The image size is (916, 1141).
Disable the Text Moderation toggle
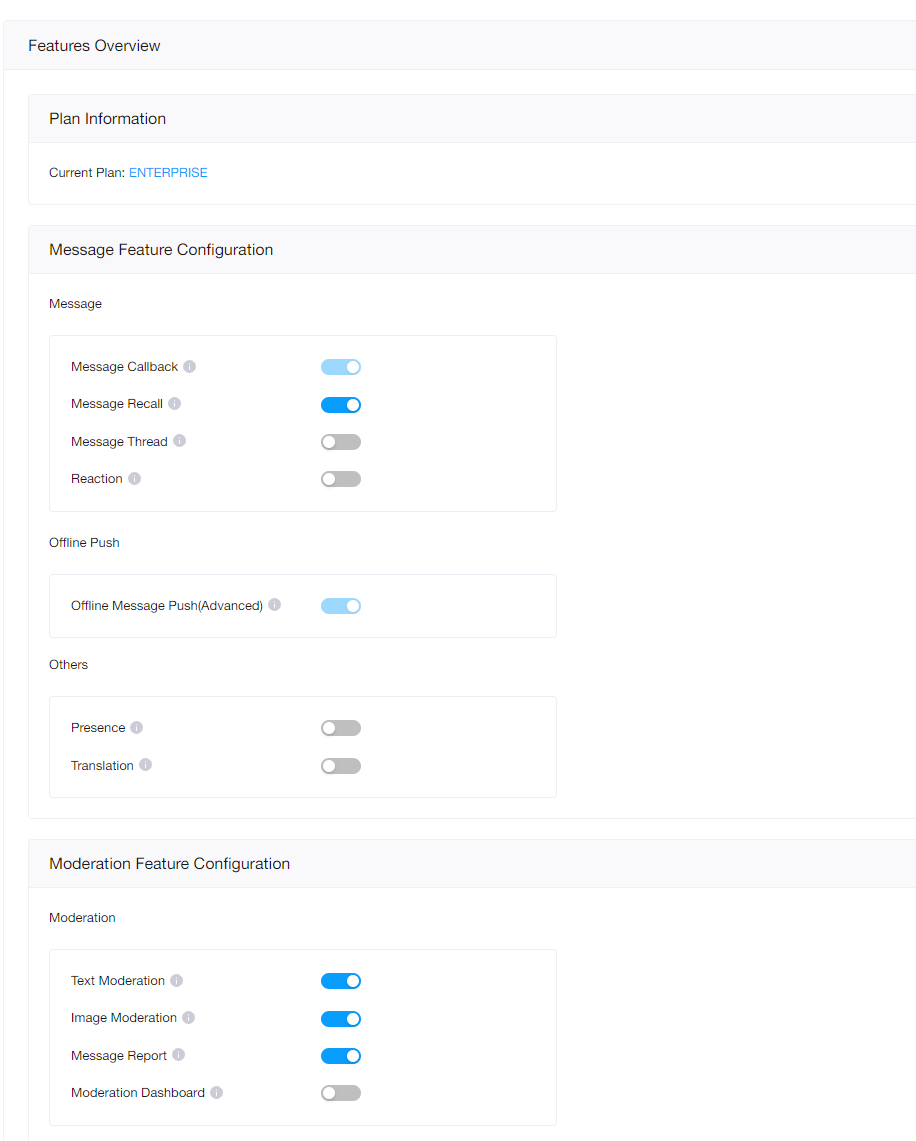[340, 981]
